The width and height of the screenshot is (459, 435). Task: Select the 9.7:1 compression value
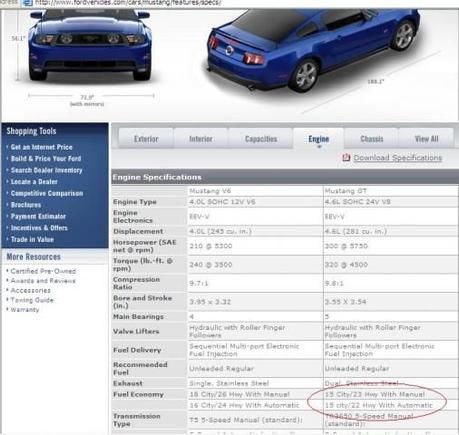199,283
